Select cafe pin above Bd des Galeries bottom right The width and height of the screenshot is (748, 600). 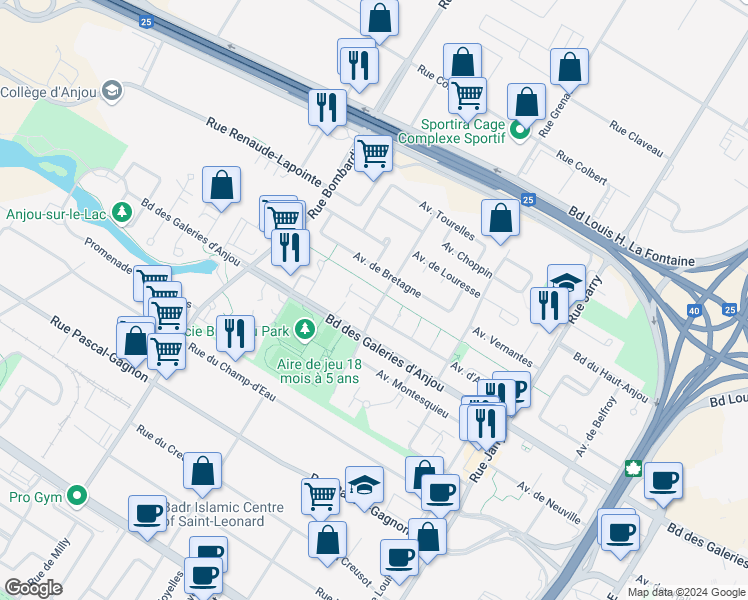point(620,536)
